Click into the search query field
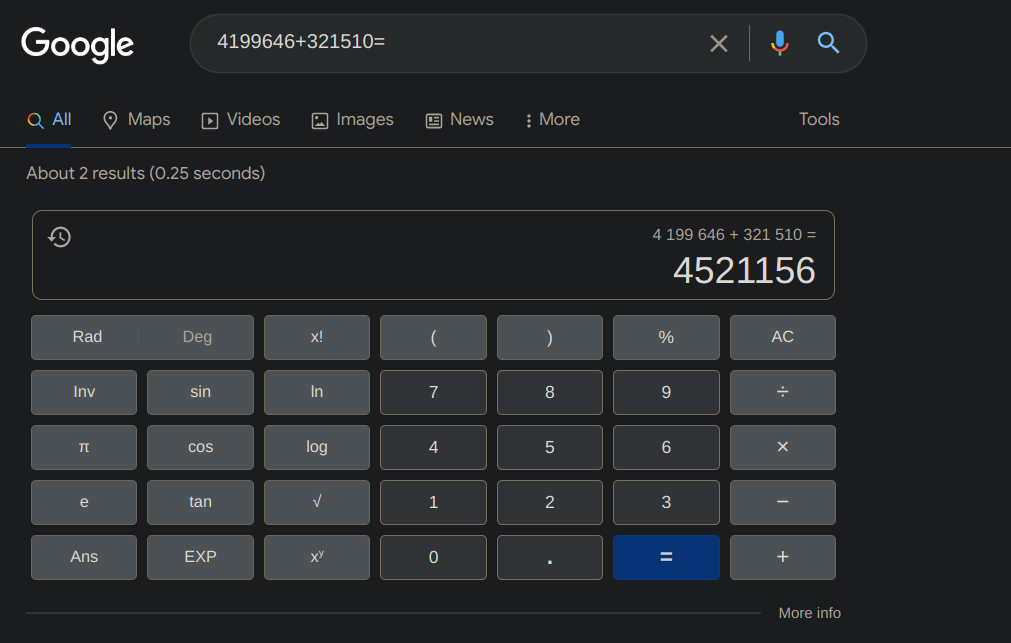This screenshot has height=643, width=1011. (450, 43)
